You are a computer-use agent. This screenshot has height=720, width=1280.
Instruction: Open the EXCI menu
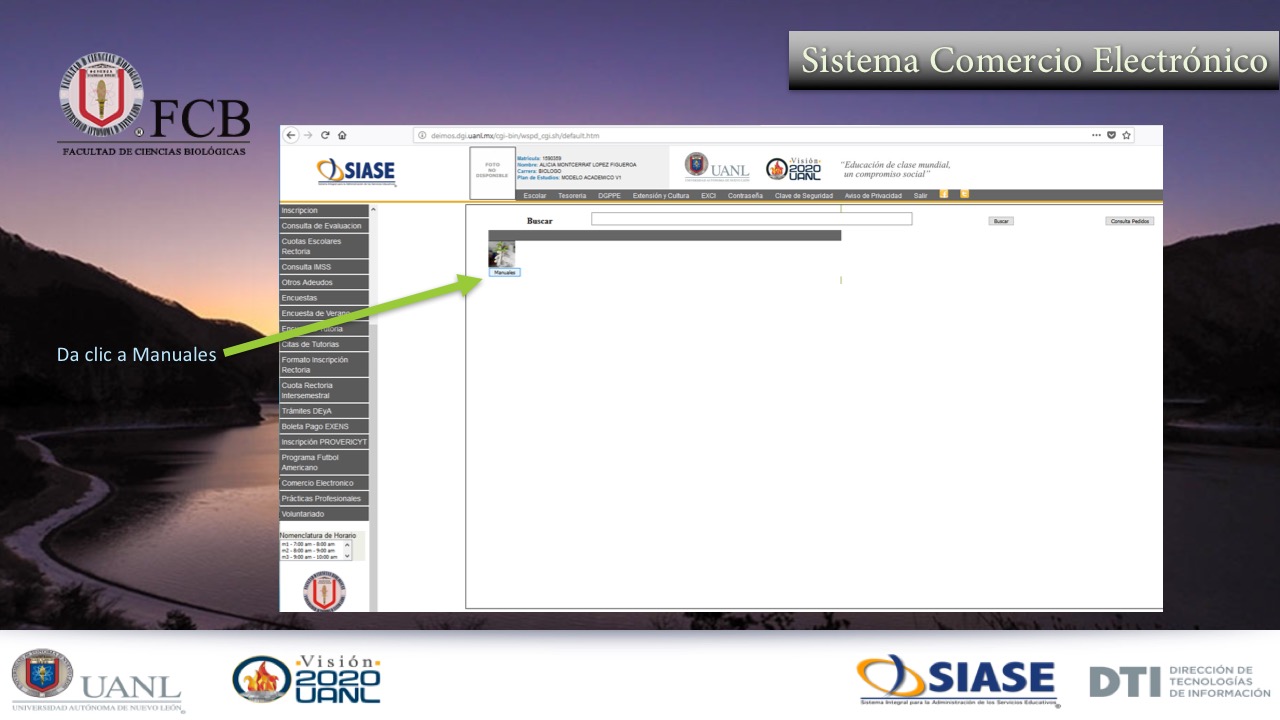(708, 196)
